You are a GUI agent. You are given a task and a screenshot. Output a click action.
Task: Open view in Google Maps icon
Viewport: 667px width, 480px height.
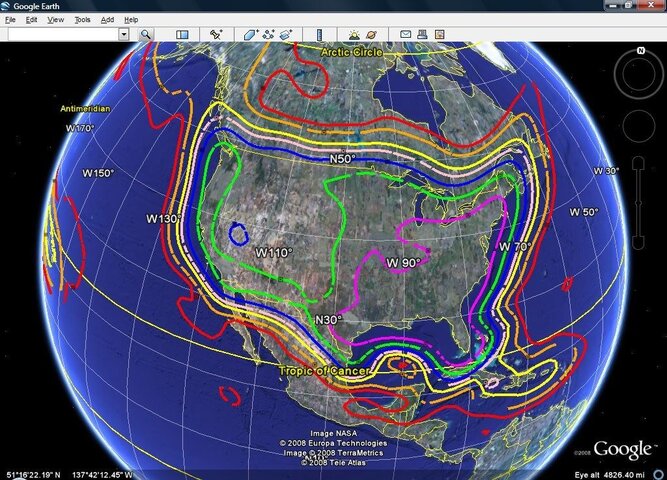[x=439, y=34]
